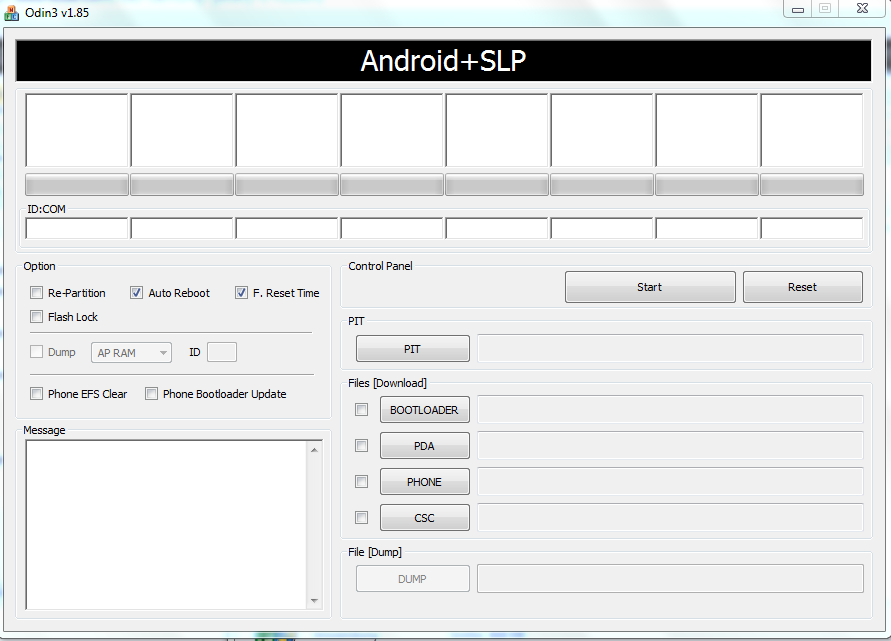Viewport: 891px width, 641px height.
Task: Uncheck the Auto Reboot option
Action: (136, 293)
